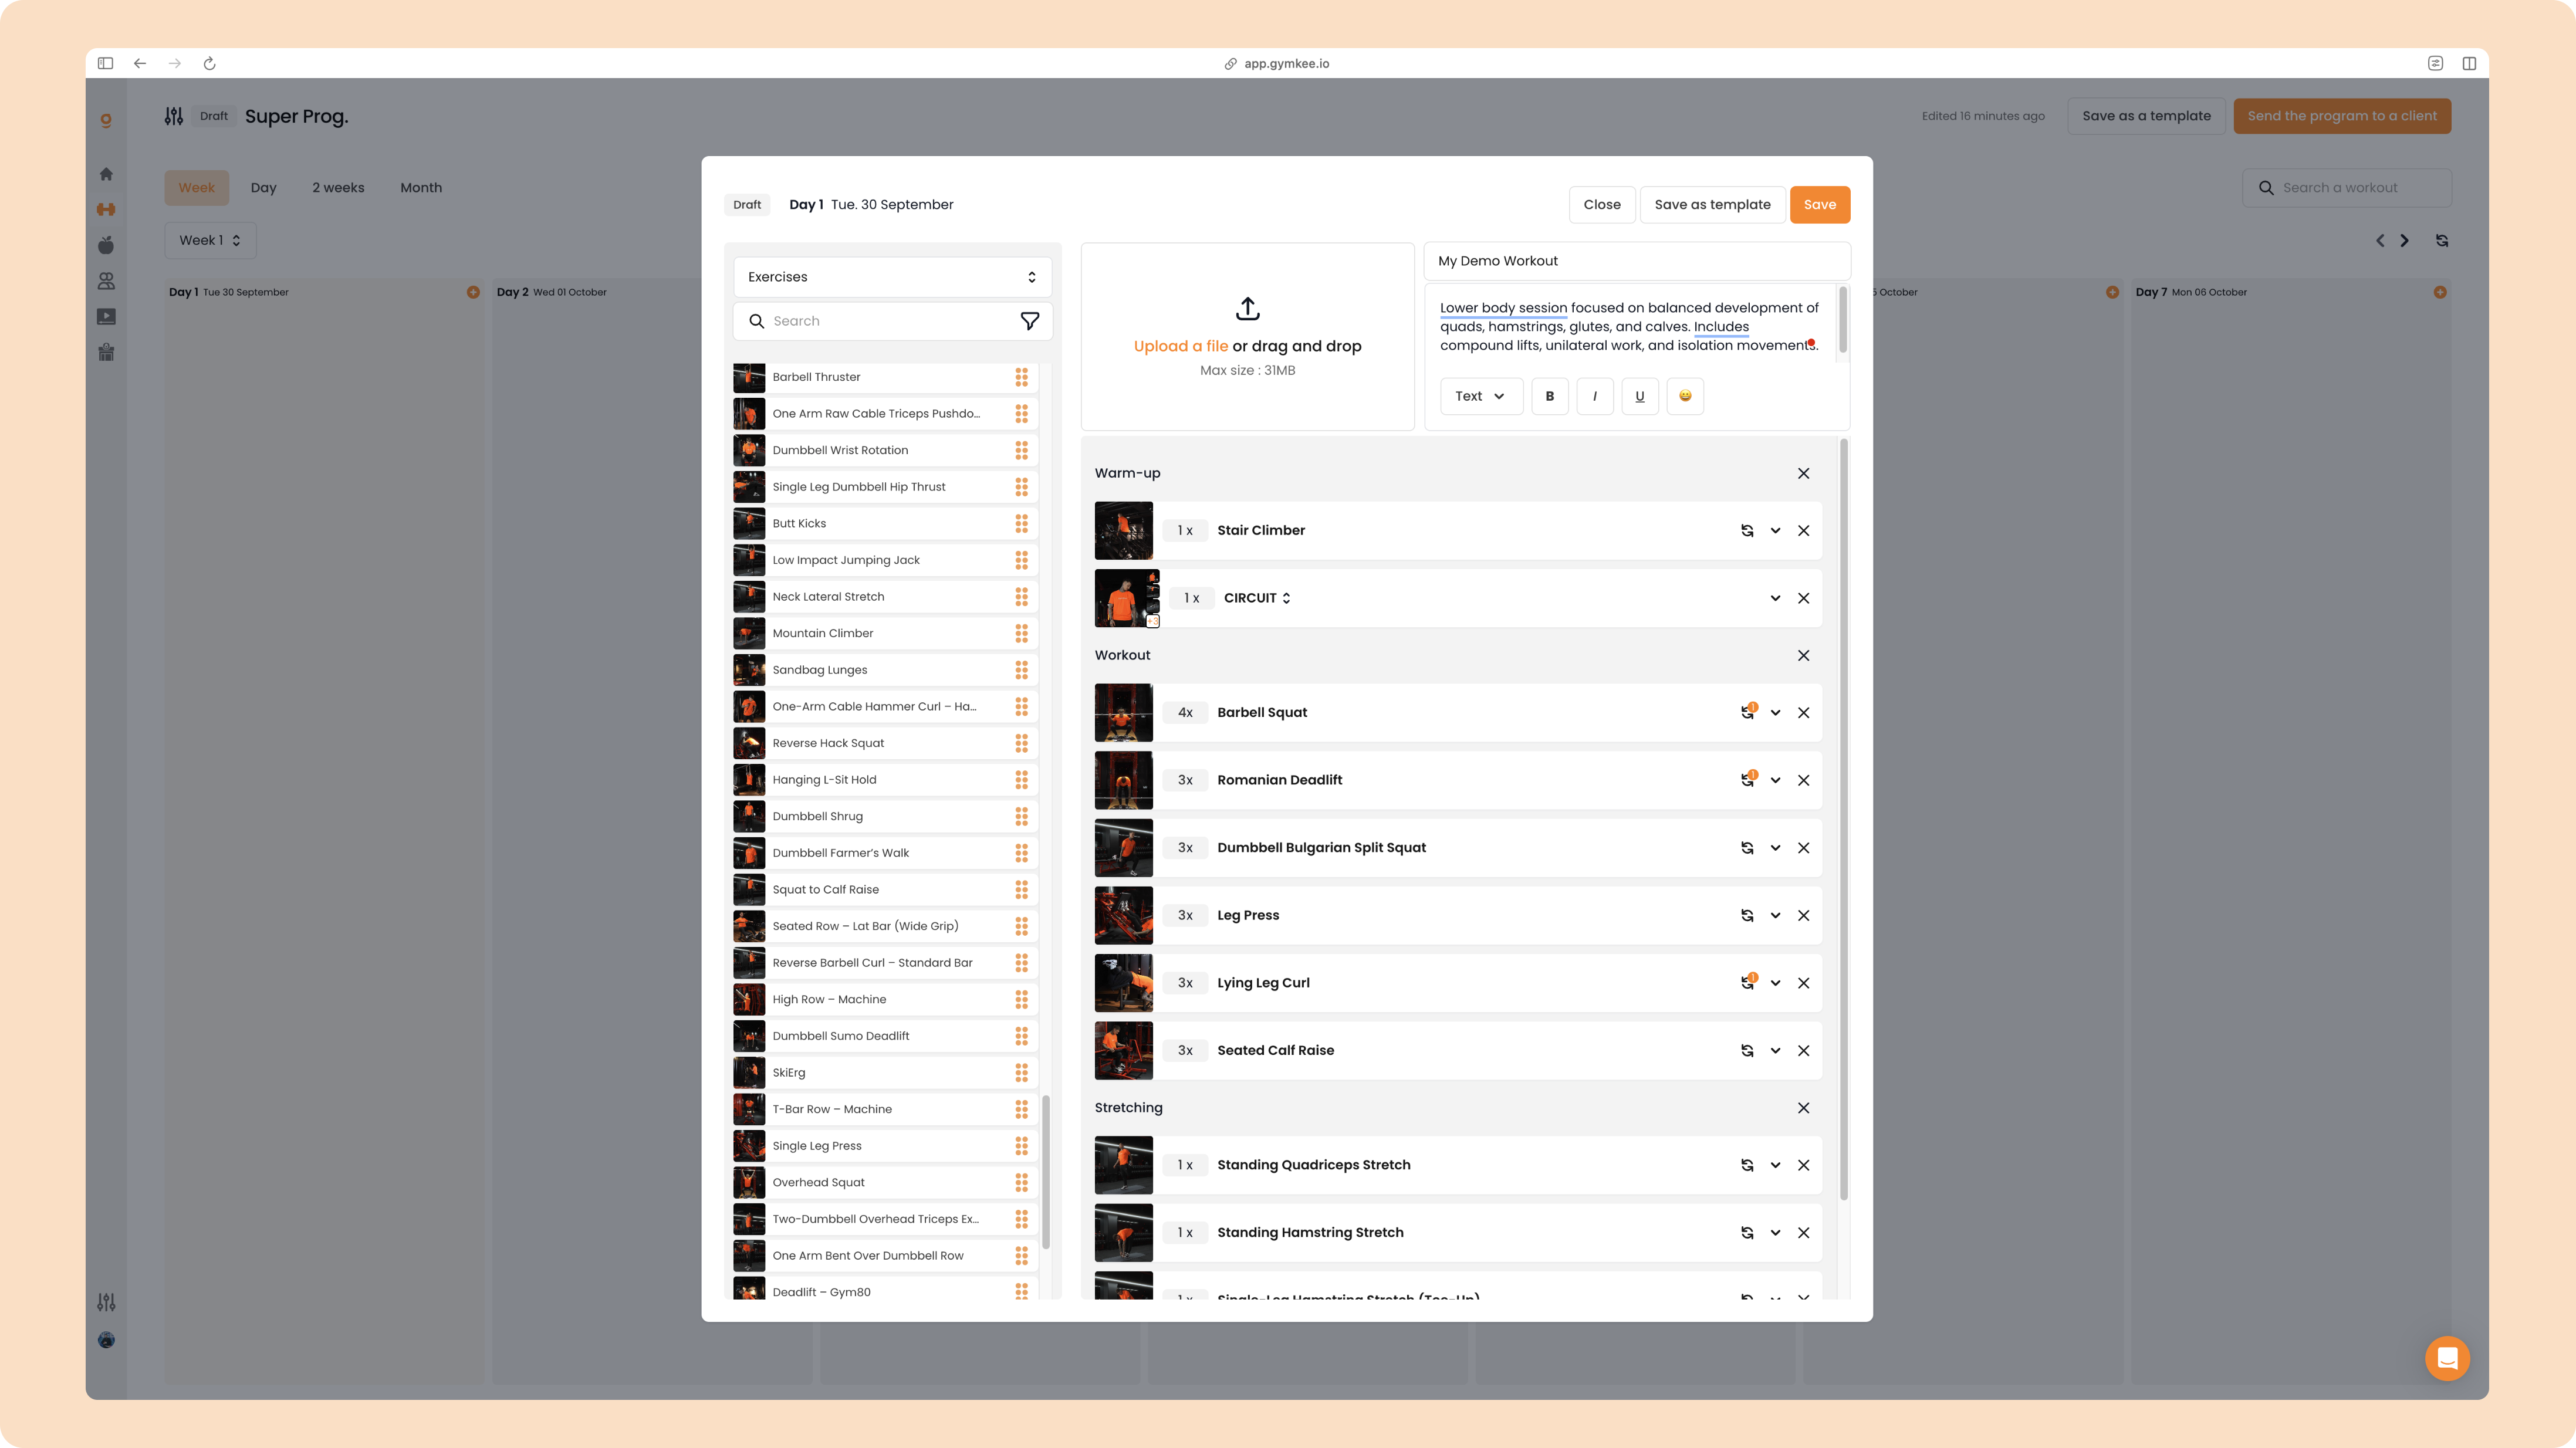This screenshot has width=2576, height=1448.
Task: Remove the Lying Leg Curl exercise
Action: click(x=1803, y=983)
